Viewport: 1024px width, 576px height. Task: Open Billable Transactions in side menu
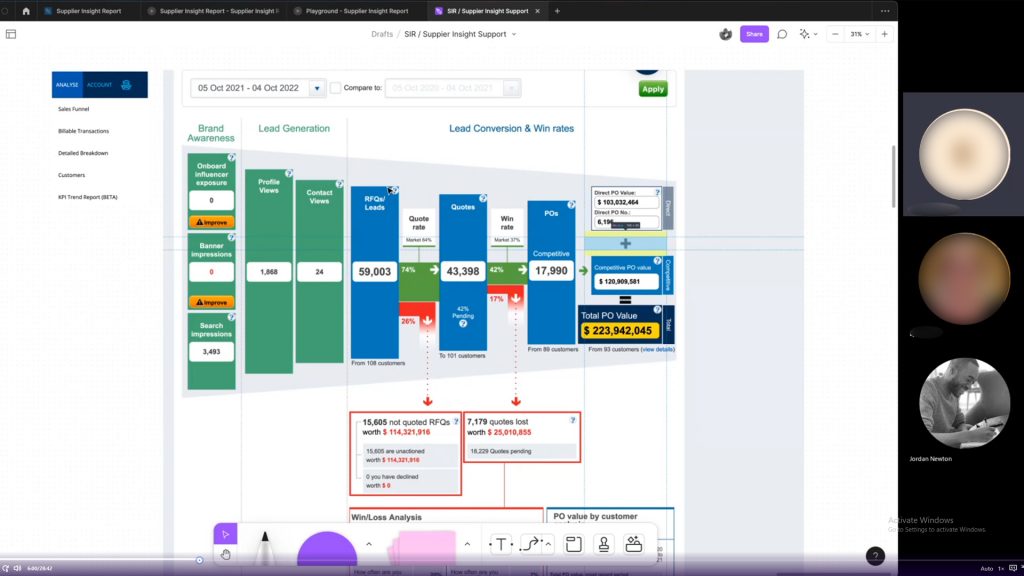click(83, 131)
